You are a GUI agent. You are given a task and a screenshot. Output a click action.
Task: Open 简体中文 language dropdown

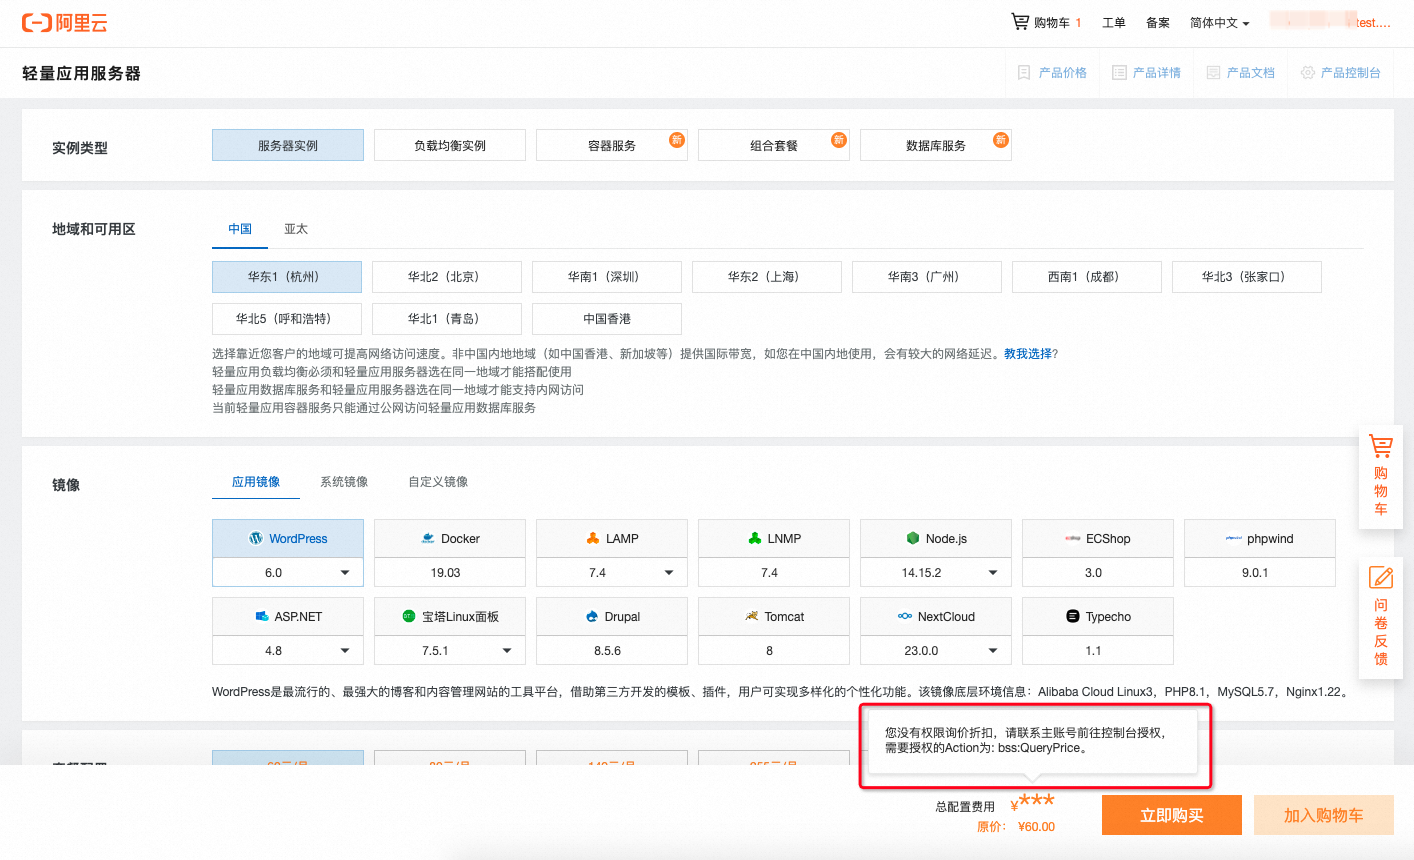coord(1219,23)
